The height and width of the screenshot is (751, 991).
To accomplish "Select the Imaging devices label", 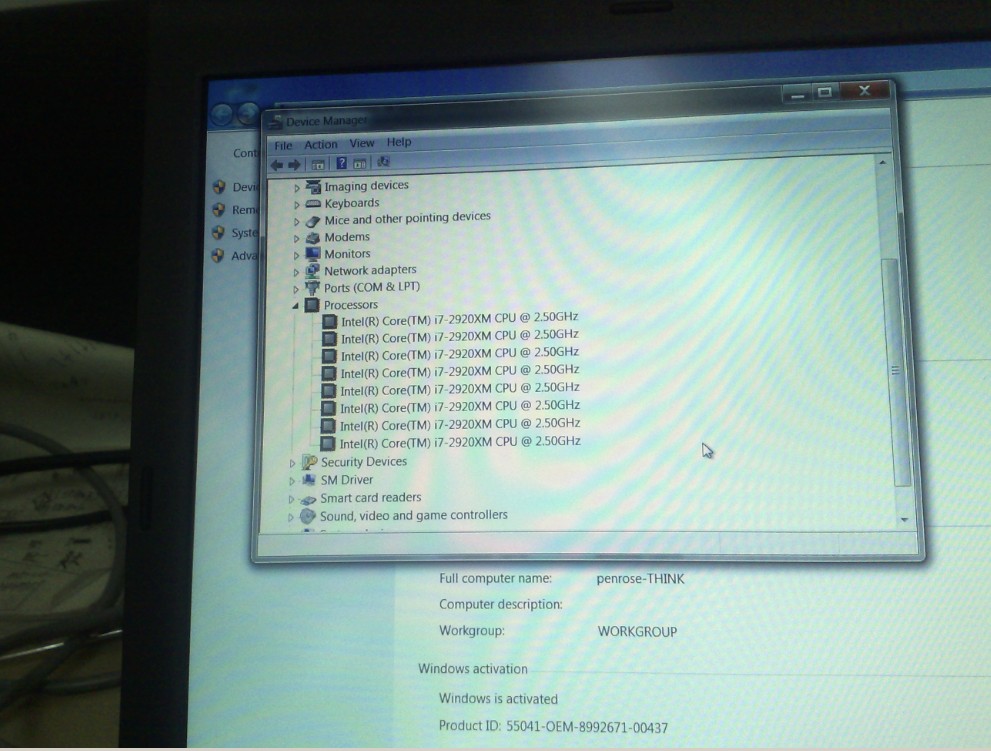I will [x=367, y=185].
